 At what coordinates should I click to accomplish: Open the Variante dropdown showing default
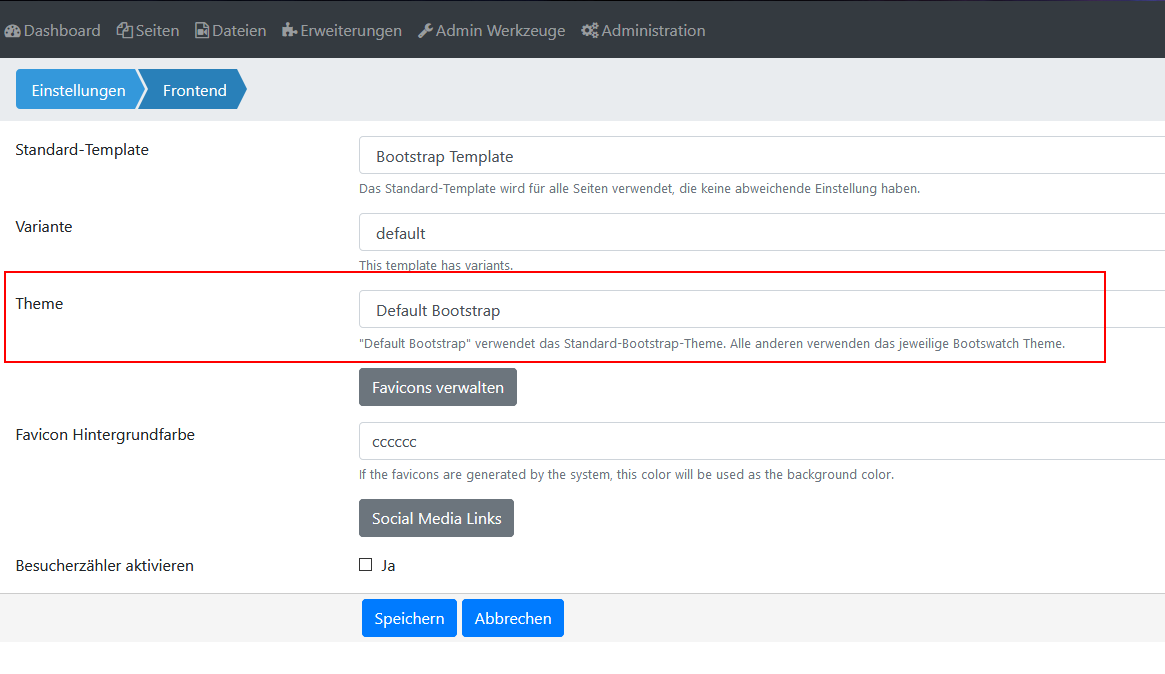762,233
